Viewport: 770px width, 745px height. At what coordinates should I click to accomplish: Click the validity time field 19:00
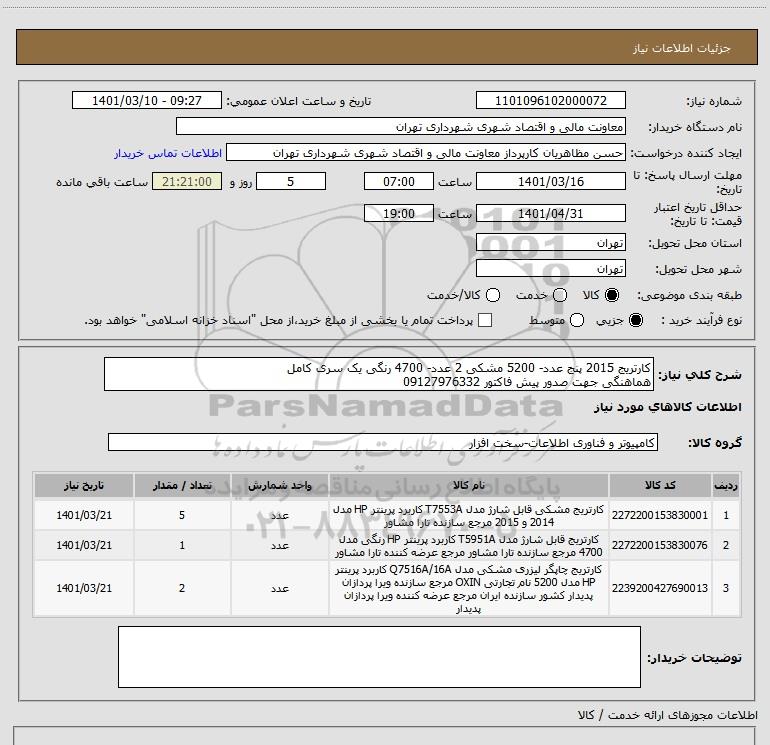pyautogui.click(x=399, y=213)
